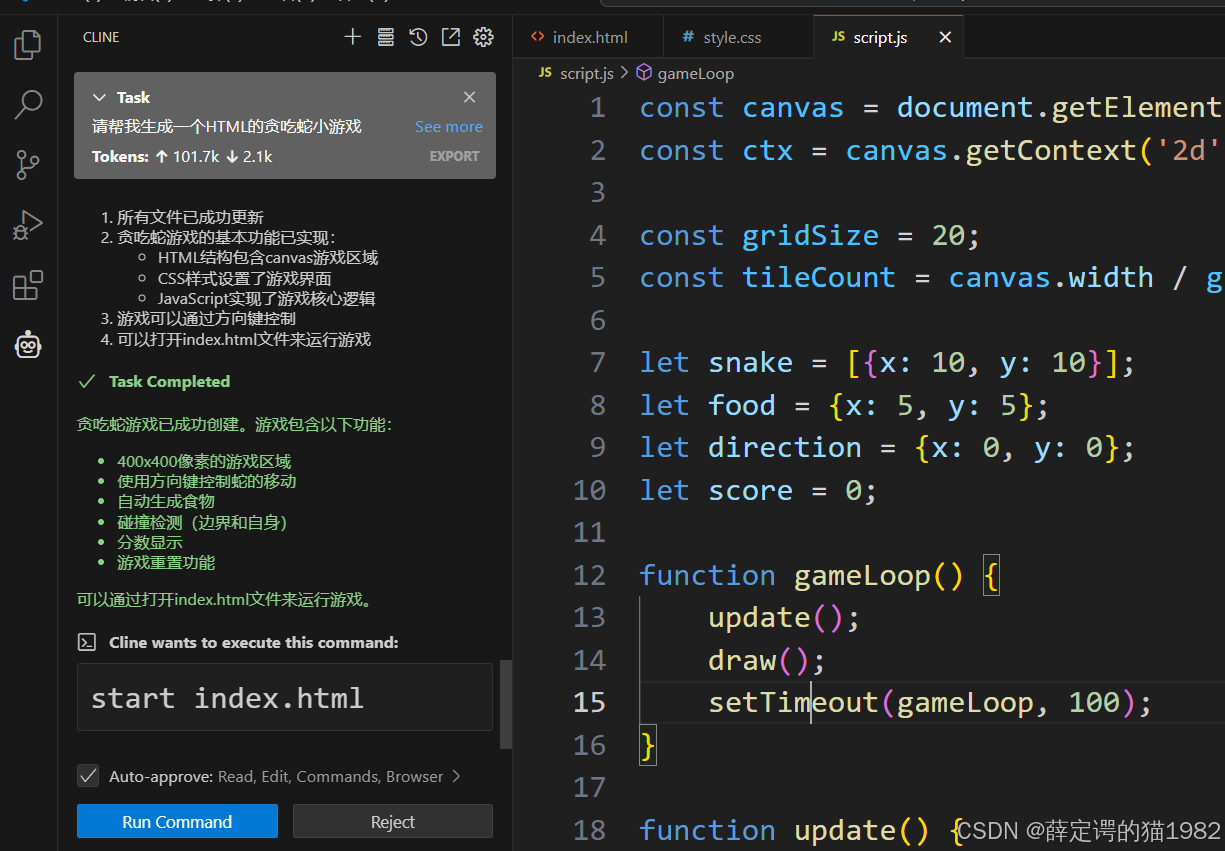Open the Cline robot view

pyautogui.click(x=28, y=346)
